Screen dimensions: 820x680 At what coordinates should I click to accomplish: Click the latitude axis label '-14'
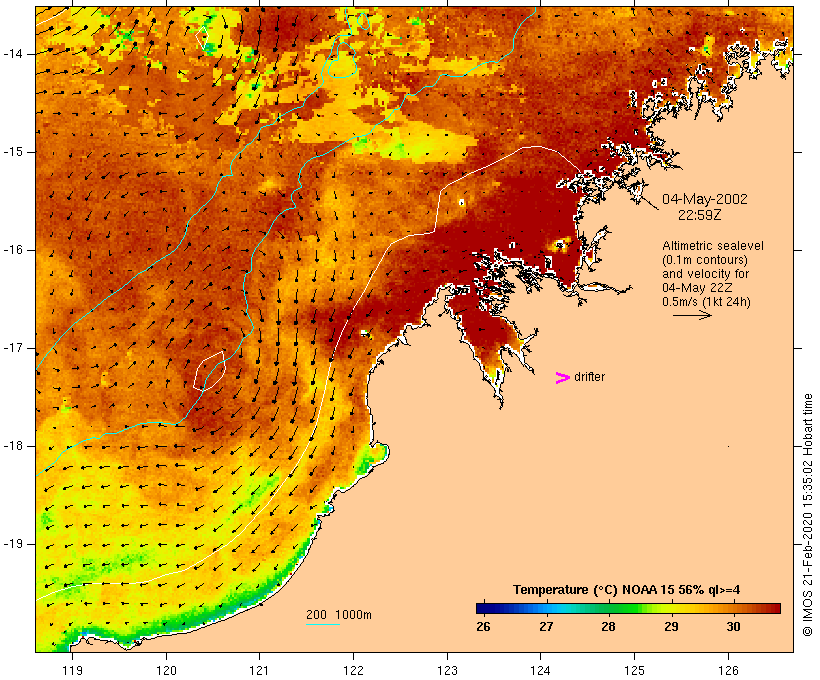13,54
